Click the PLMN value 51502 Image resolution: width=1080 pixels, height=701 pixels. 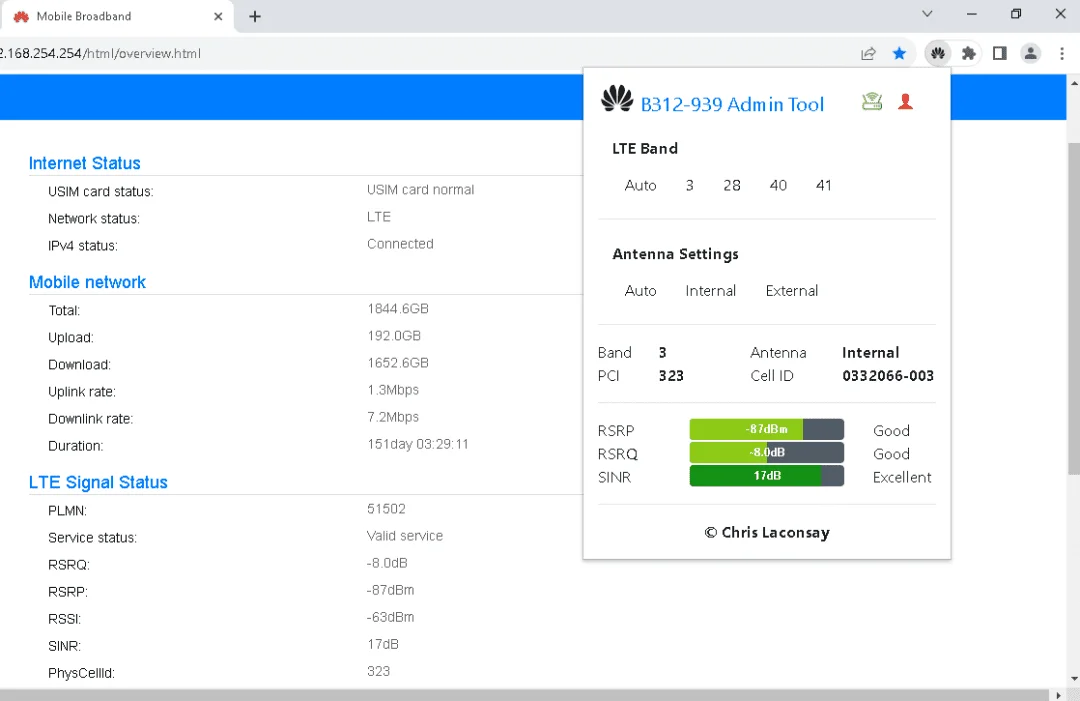[x=386, y=509]
